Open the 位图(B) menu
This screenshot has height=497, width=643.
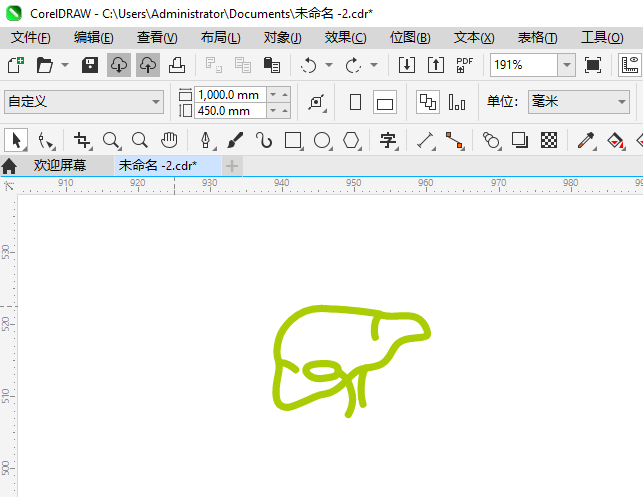point(410,38)
